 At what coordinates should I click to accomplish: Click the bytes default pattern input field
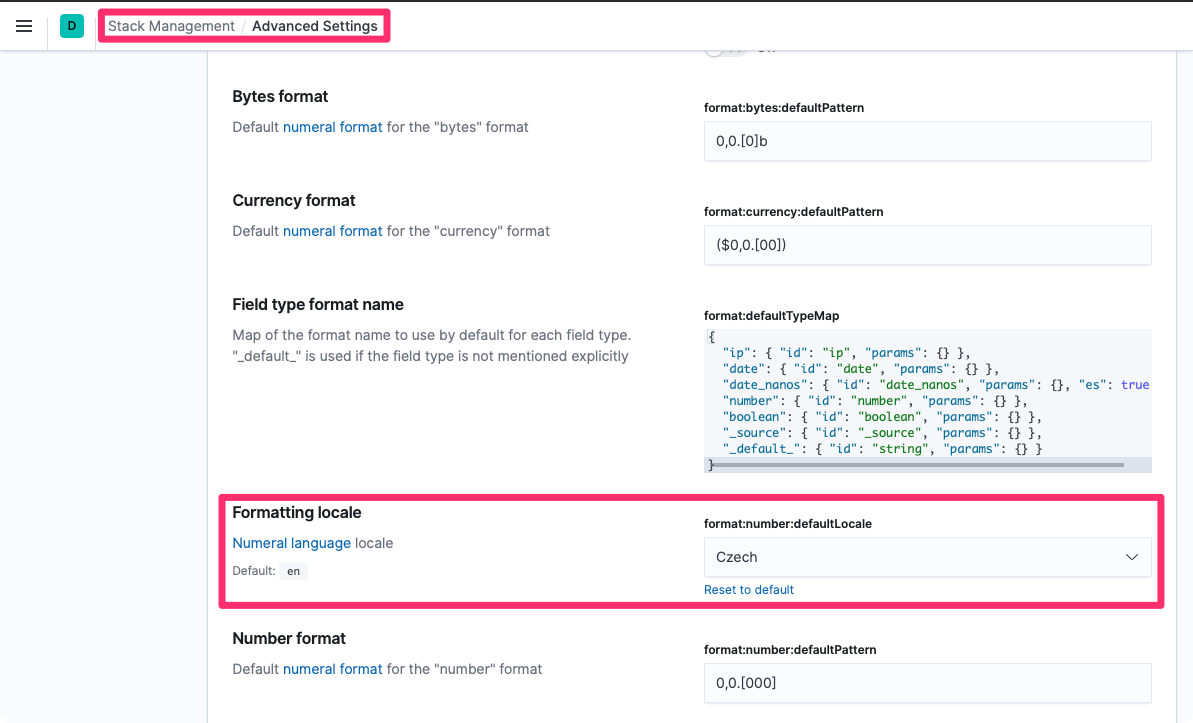(926, 141)
